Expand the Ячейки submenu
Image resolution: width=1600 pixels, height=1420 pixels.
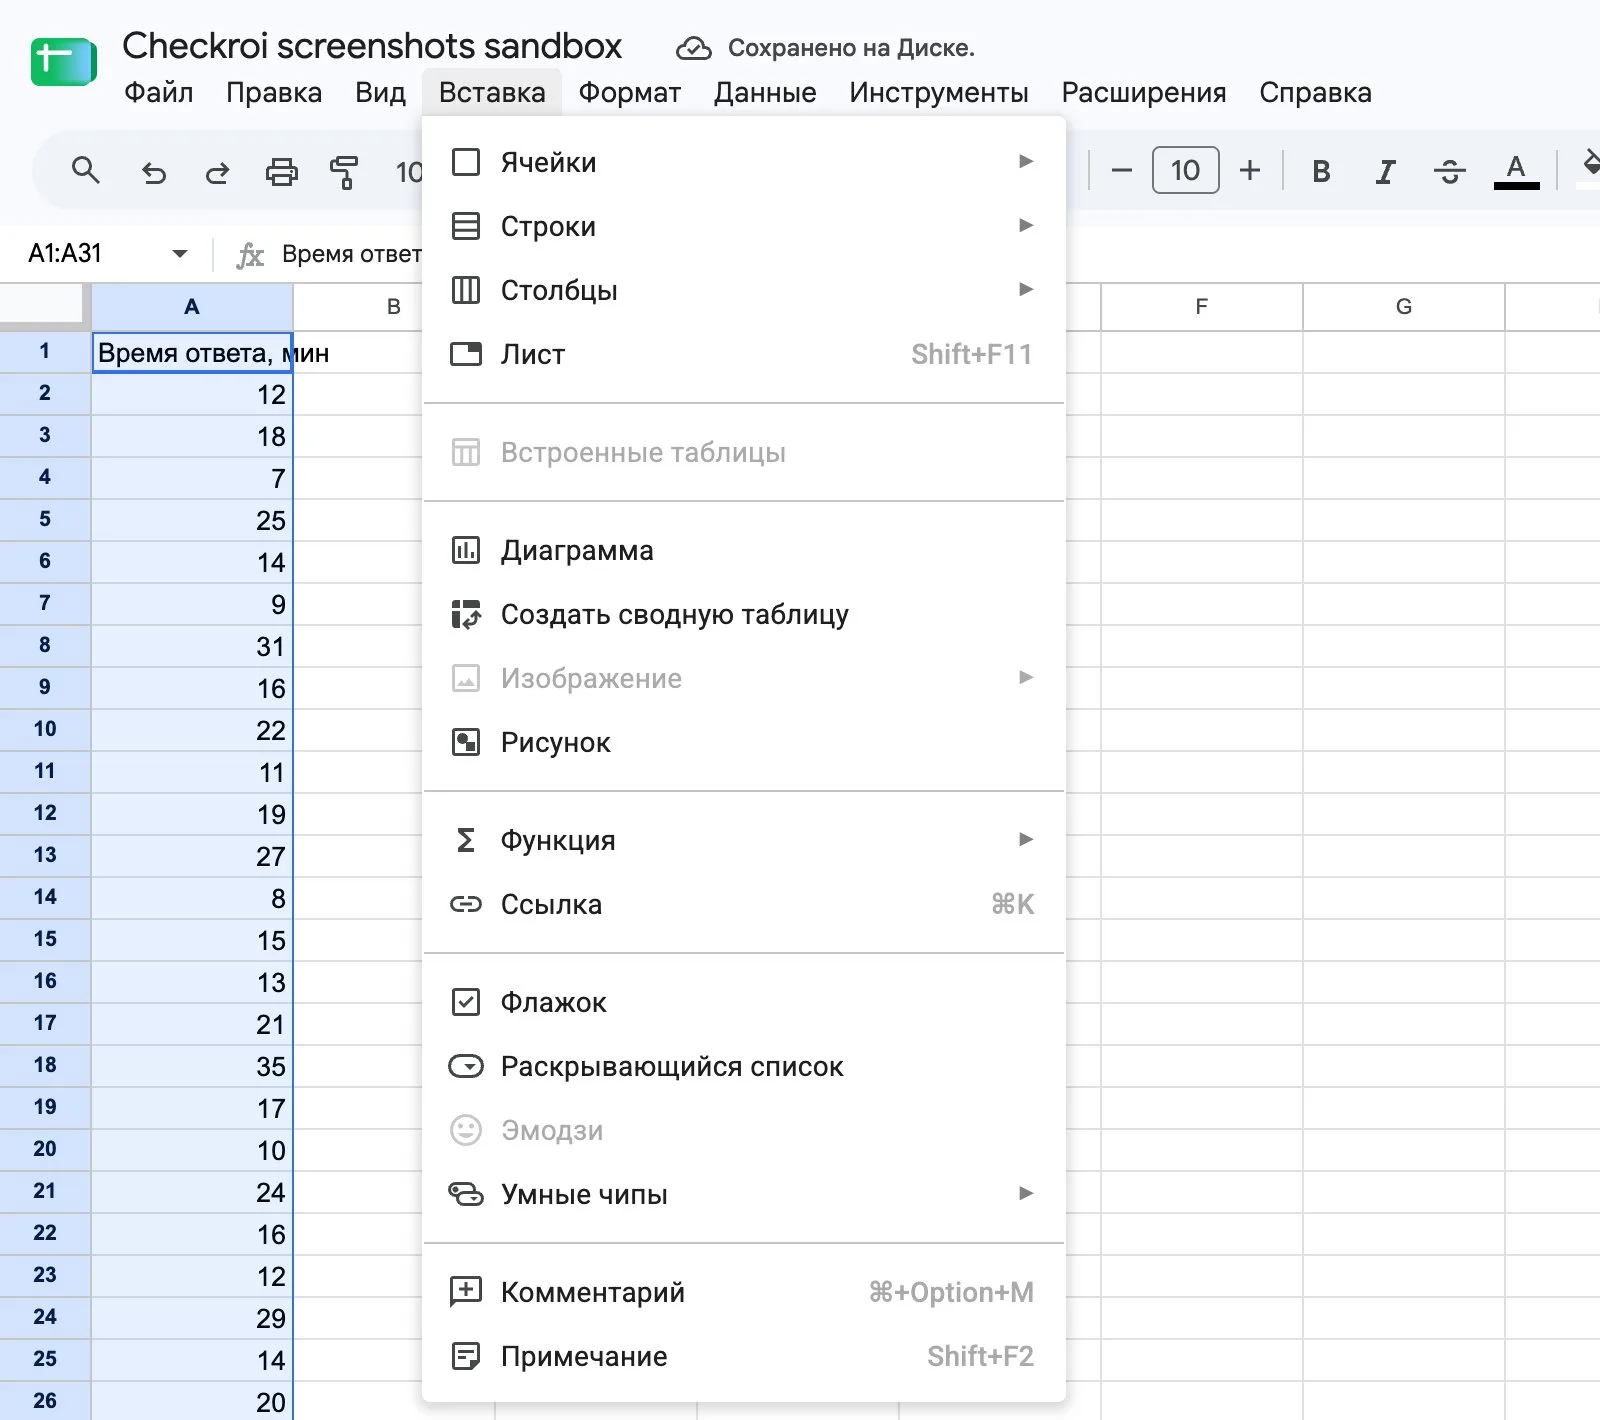(x=743, y=162)
